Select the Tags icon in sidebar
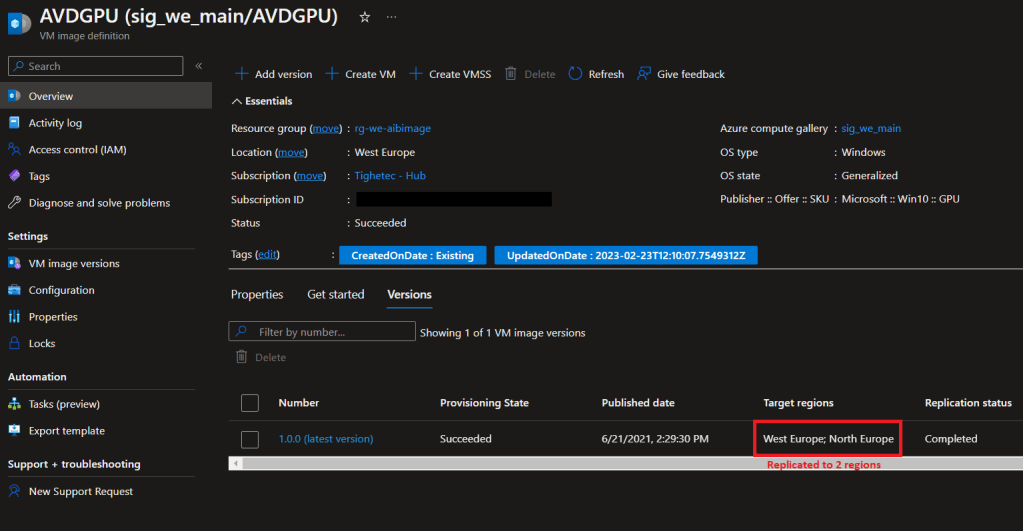Viewport: 1023px width, 531px height. [x=14, y=176]
